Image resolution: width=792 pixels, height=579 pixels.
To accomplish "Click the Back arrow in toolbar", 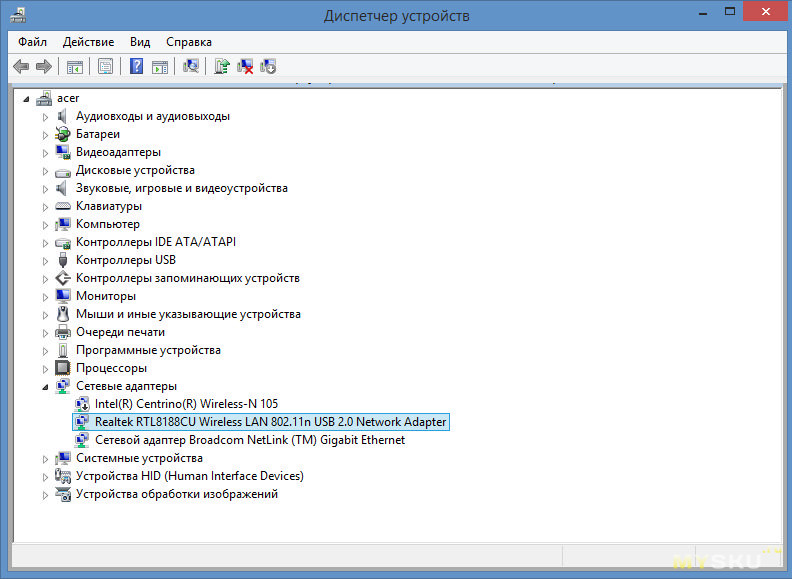I will click(20, 66).
